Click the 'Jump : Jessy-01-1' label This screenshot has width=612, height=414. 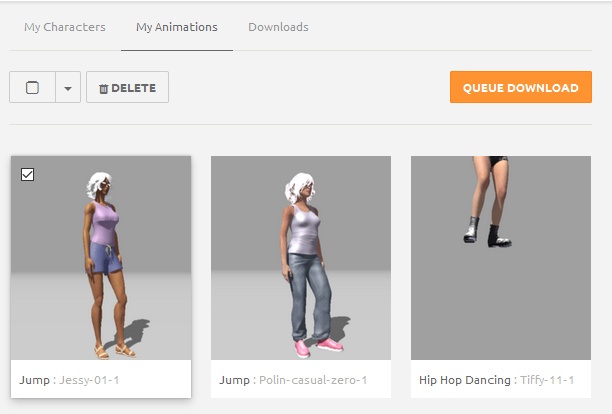click(69, 380)
